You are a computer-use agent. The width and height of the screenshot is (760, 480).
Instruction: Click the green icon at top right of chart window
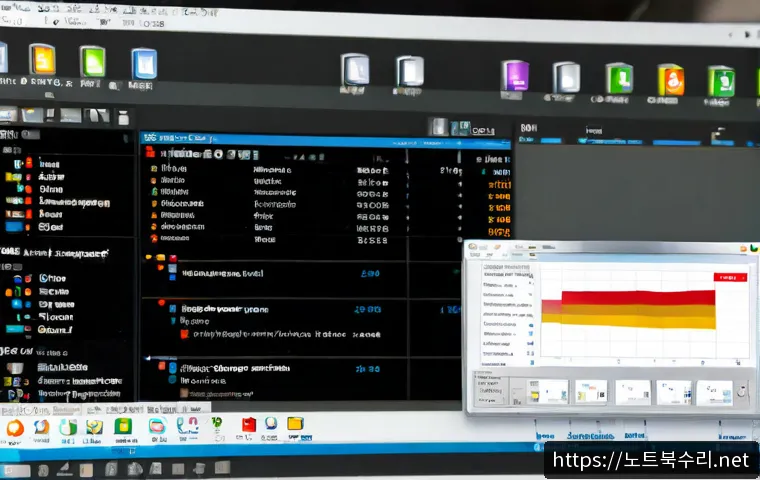pyautogui.click(x=754, y=248)
